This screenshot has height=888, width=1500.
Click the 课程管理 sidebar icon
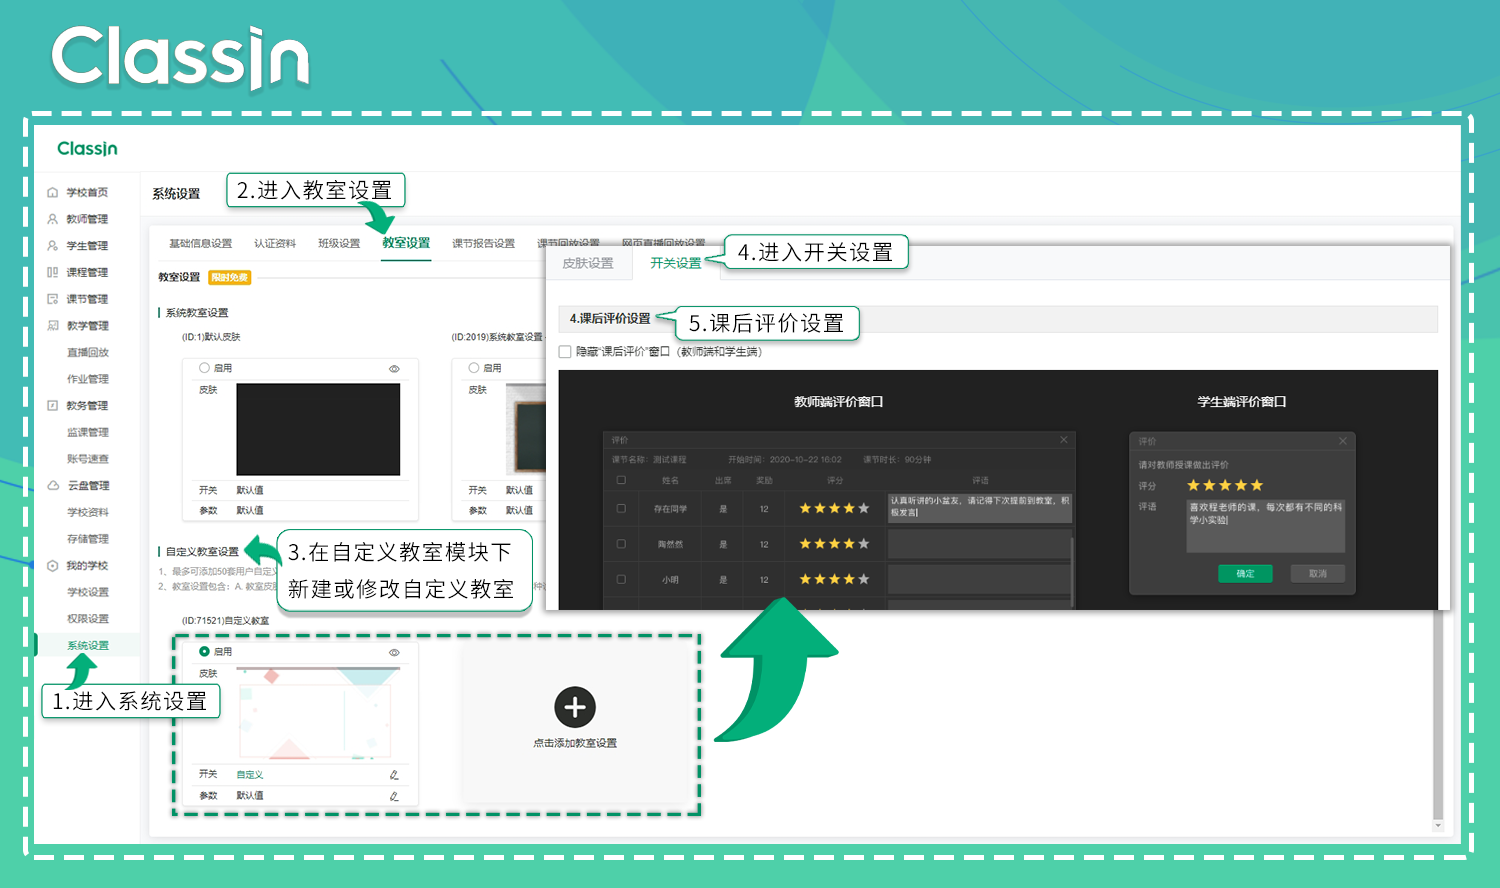point(53,272)
